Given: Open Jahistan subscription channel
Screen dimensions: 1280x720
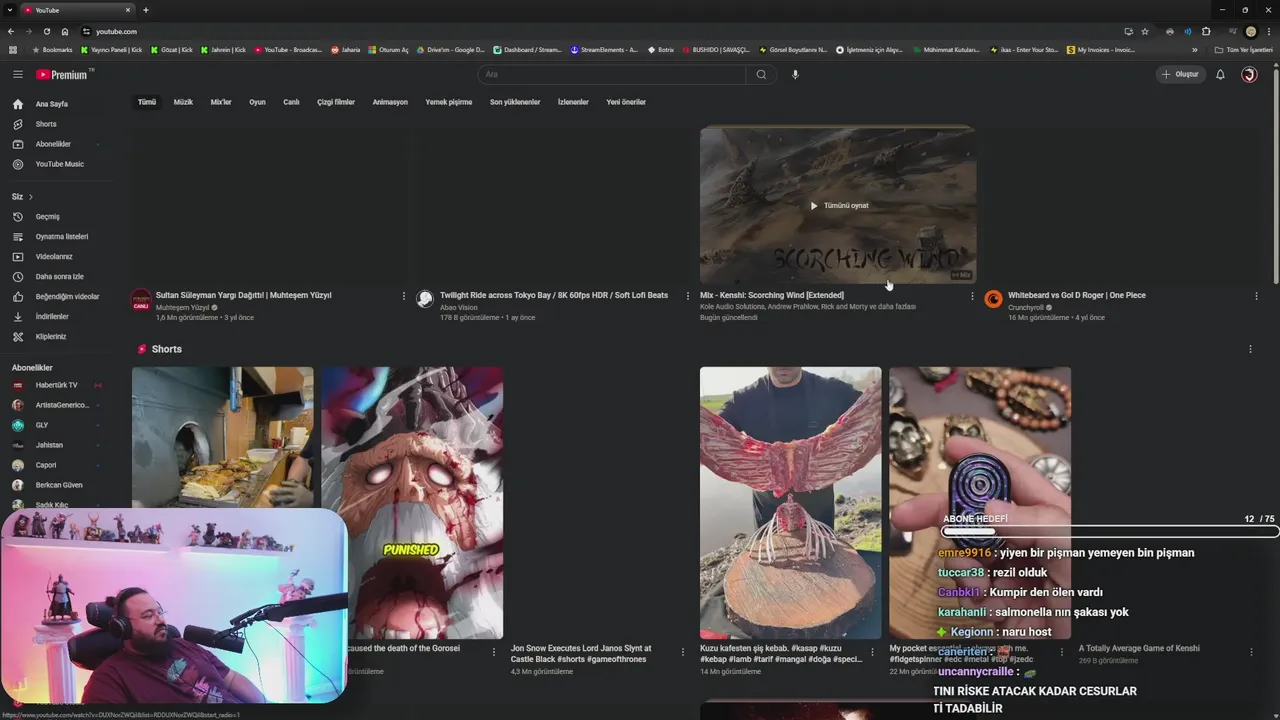Looking at the screenshot, I should pos(56,445).
